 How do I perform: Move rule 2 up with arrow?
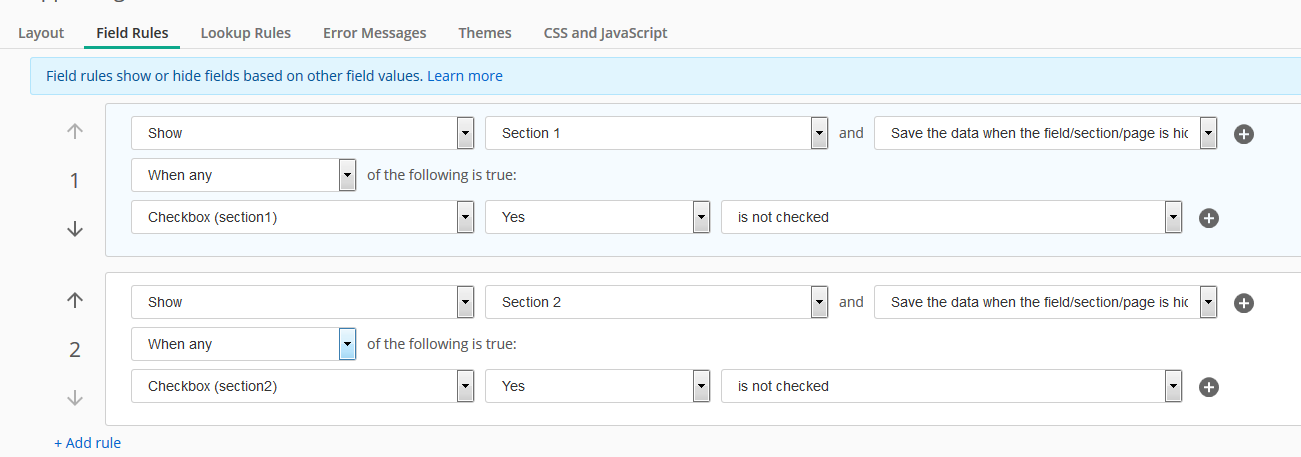(75, 300)
